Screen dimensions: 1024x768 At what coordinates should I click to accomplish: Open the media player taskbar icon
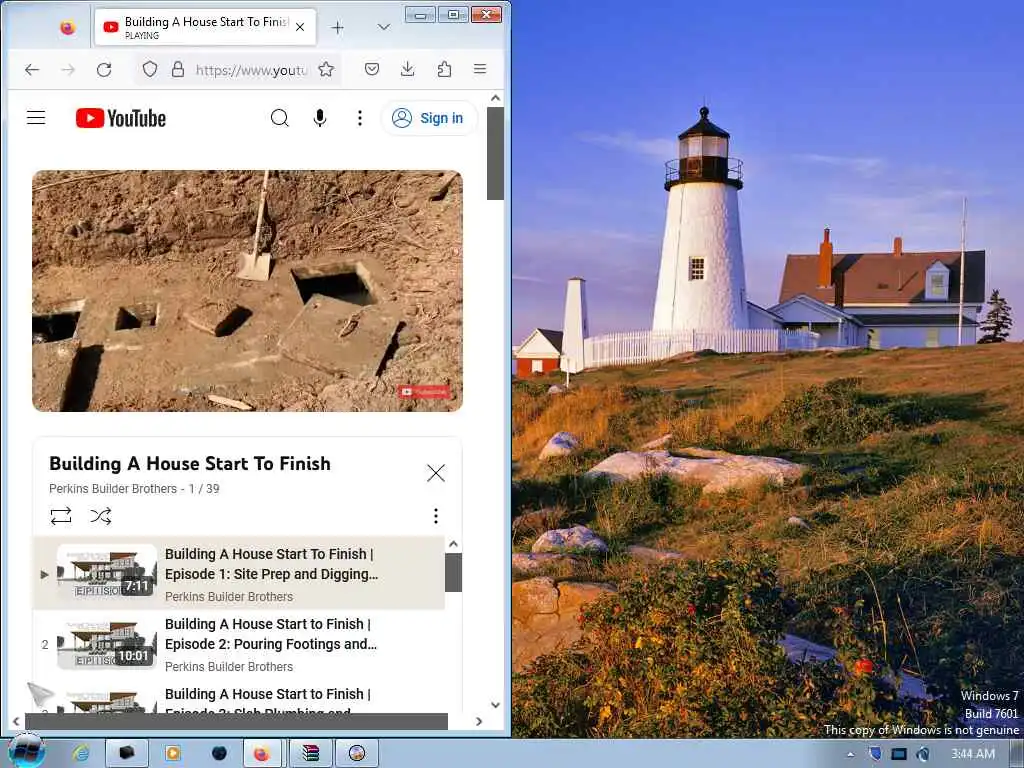pyautogui.click(x=172, y=753)
